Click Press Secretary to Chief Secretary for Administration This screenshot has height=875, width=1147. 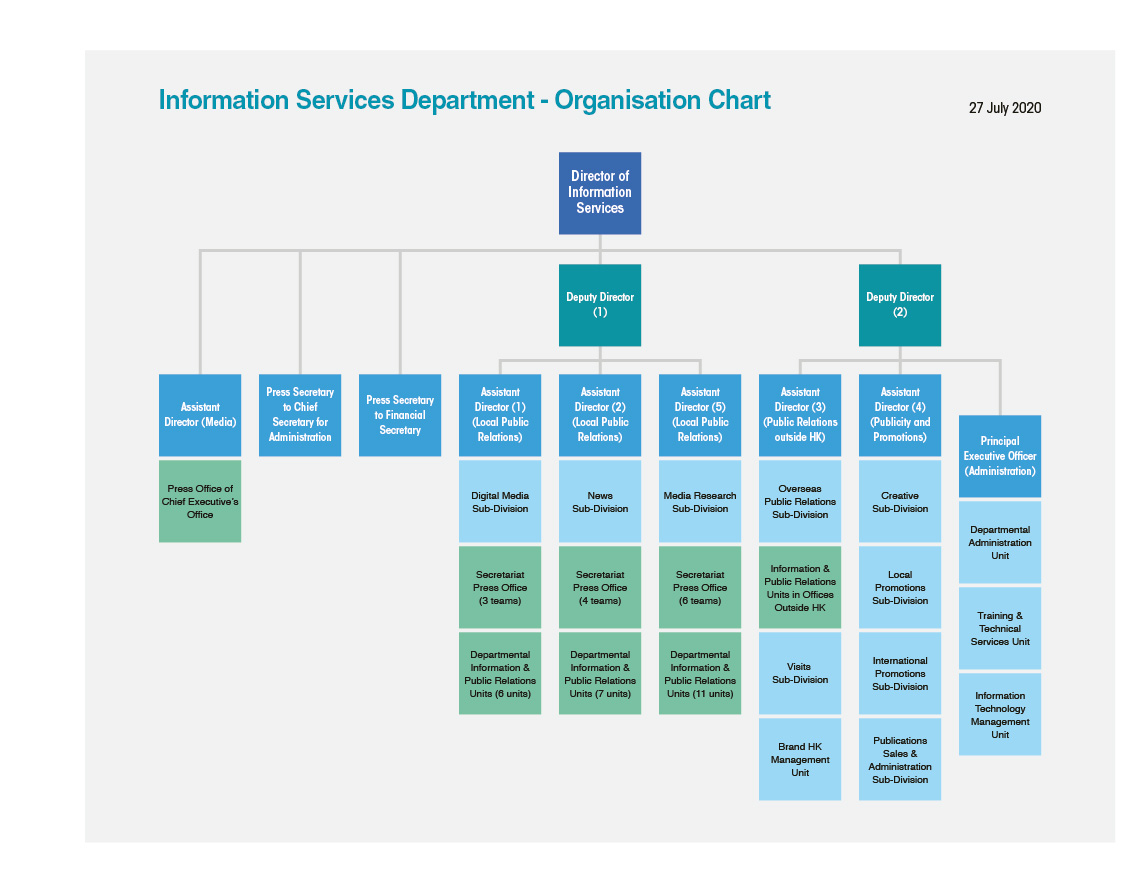click(x=299, y=414)
